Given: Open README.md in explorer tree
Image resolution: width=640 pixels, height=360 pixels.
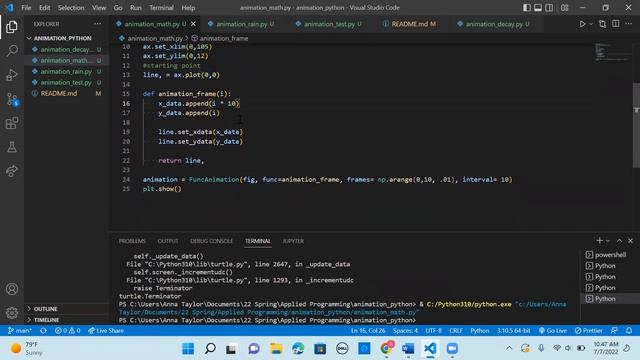Looking at the screenshot, I should (67, 93).
